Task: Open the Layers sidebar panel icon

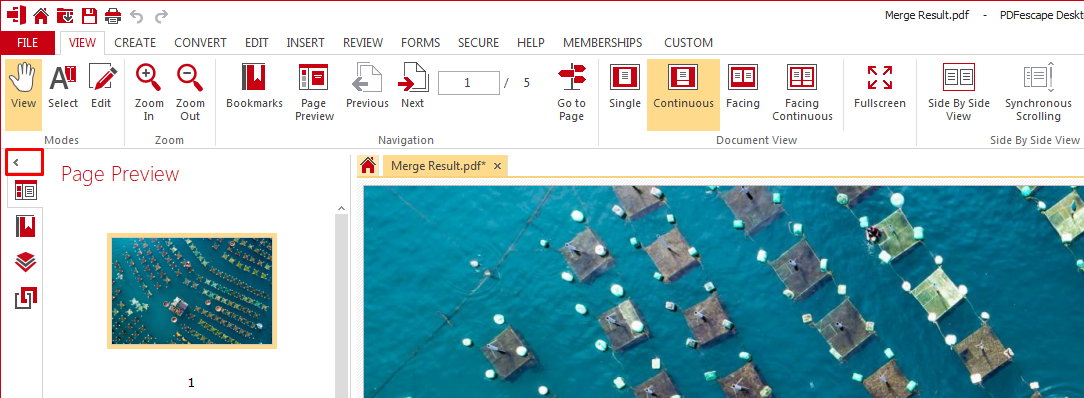Action: click(x=26, y=262)
